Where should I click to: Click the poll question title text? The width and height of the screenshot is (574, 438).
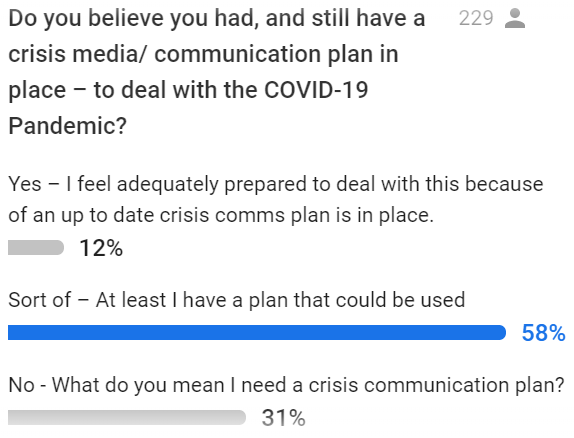[x=217, y=72]
